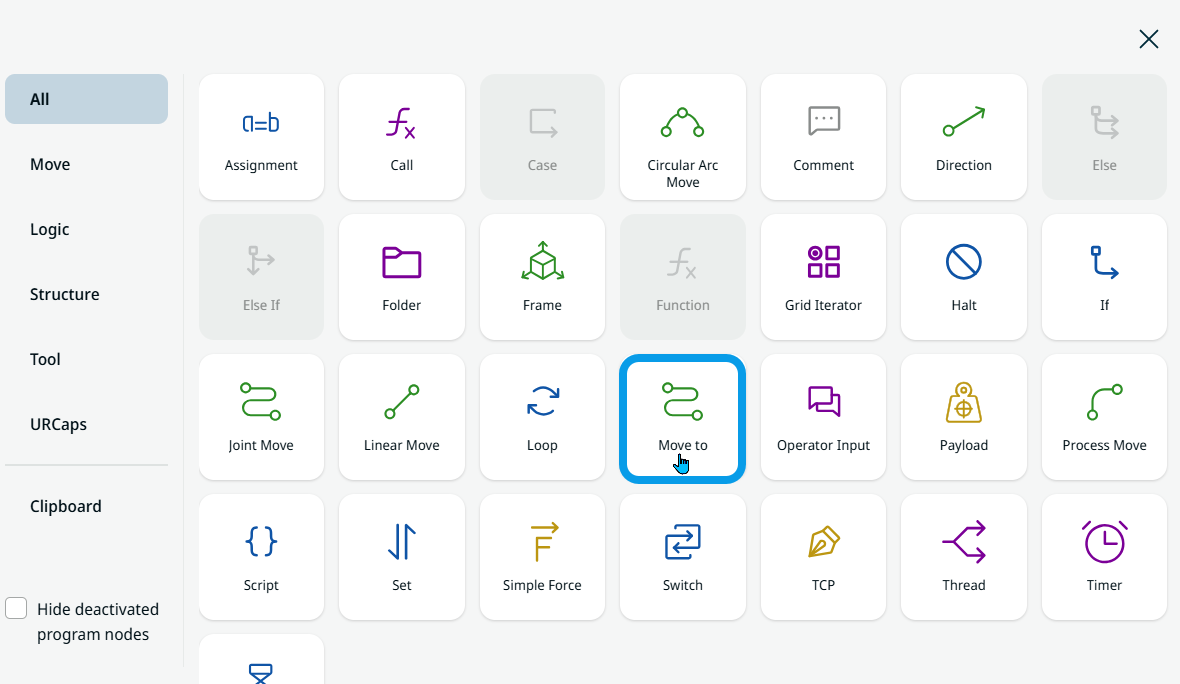Viewport: 1180px width, 684px height.
Task: Select the Assignment node icon
Action: 261,124
